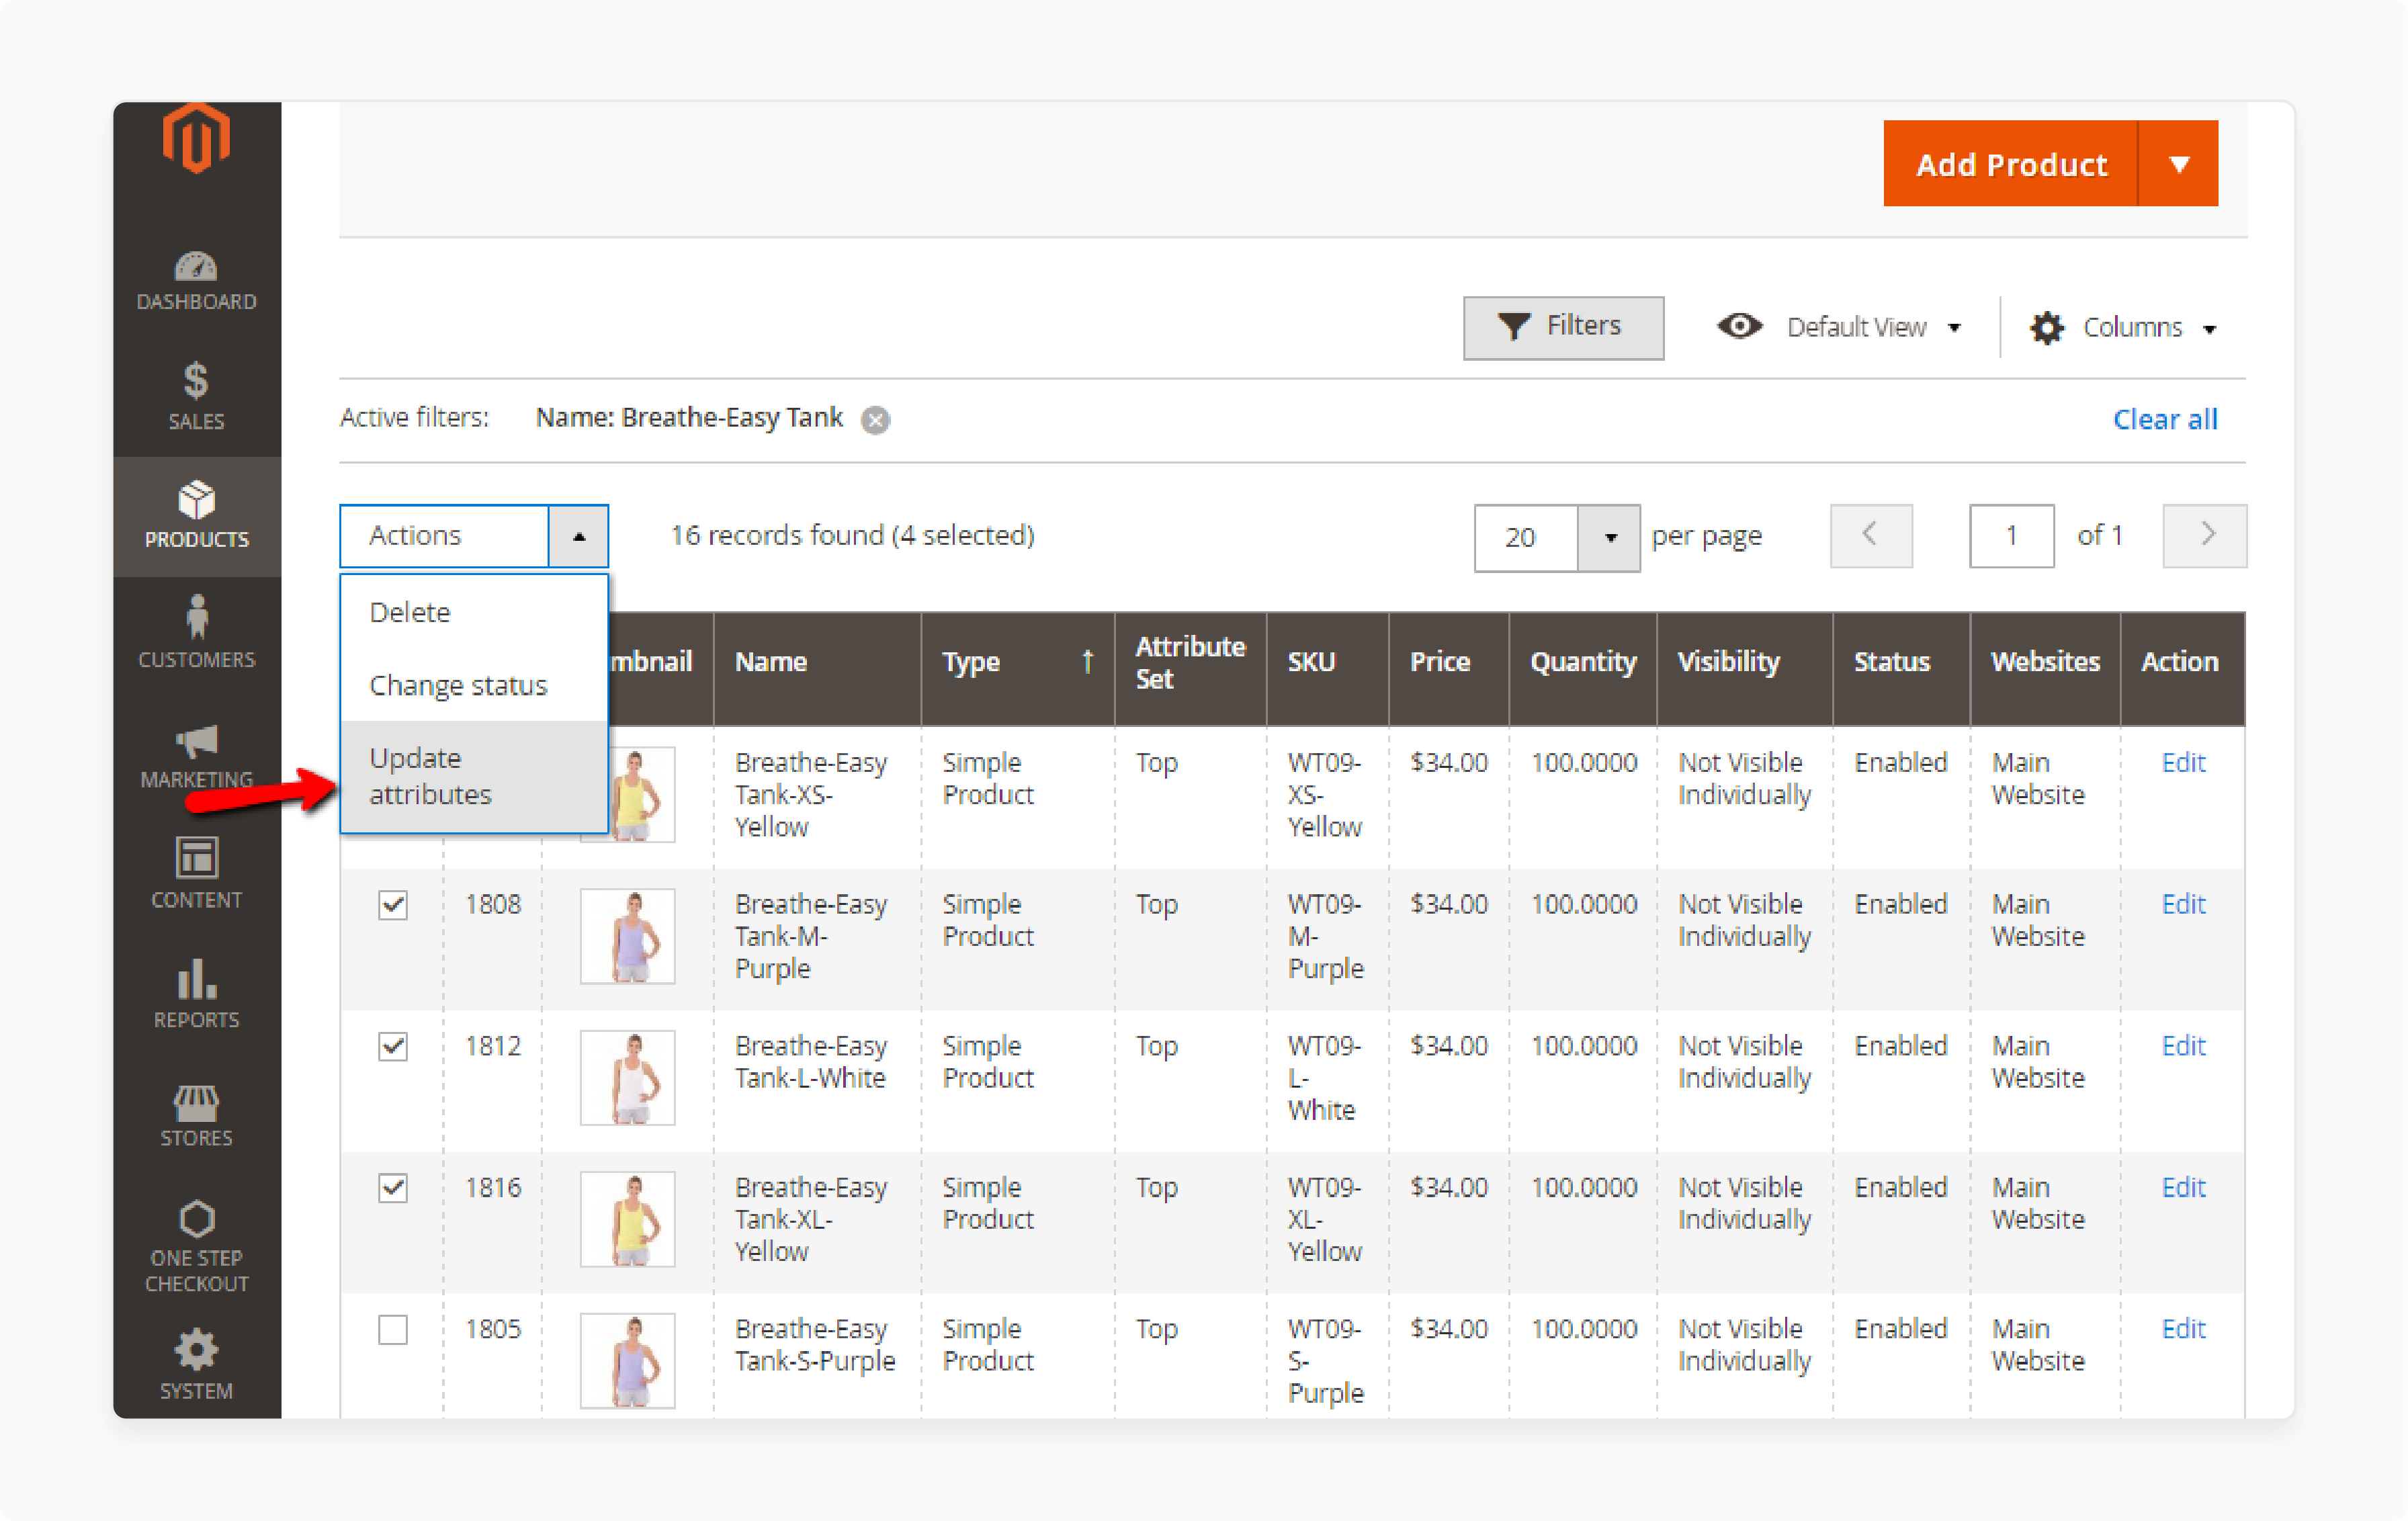This screenshot has height=1521, width=2408.
Task: Go to the next page arrow
Action: click(2204, 535)
